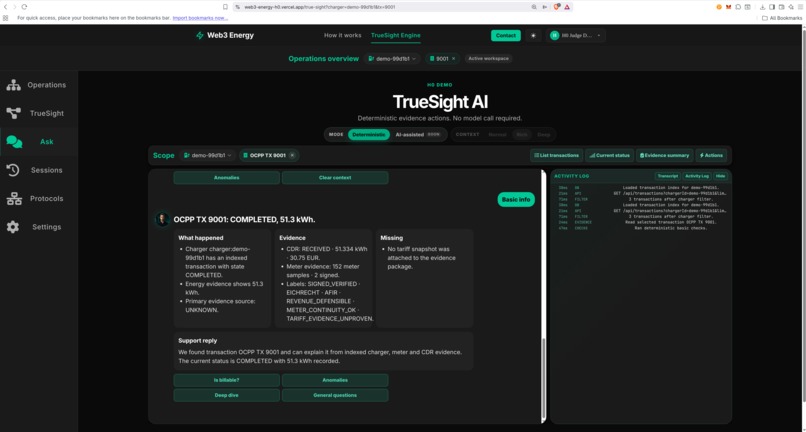This screenshot has width=806, height=432.
Task: Click the 'What happened' card heading
Action: [x=201, y=238]
